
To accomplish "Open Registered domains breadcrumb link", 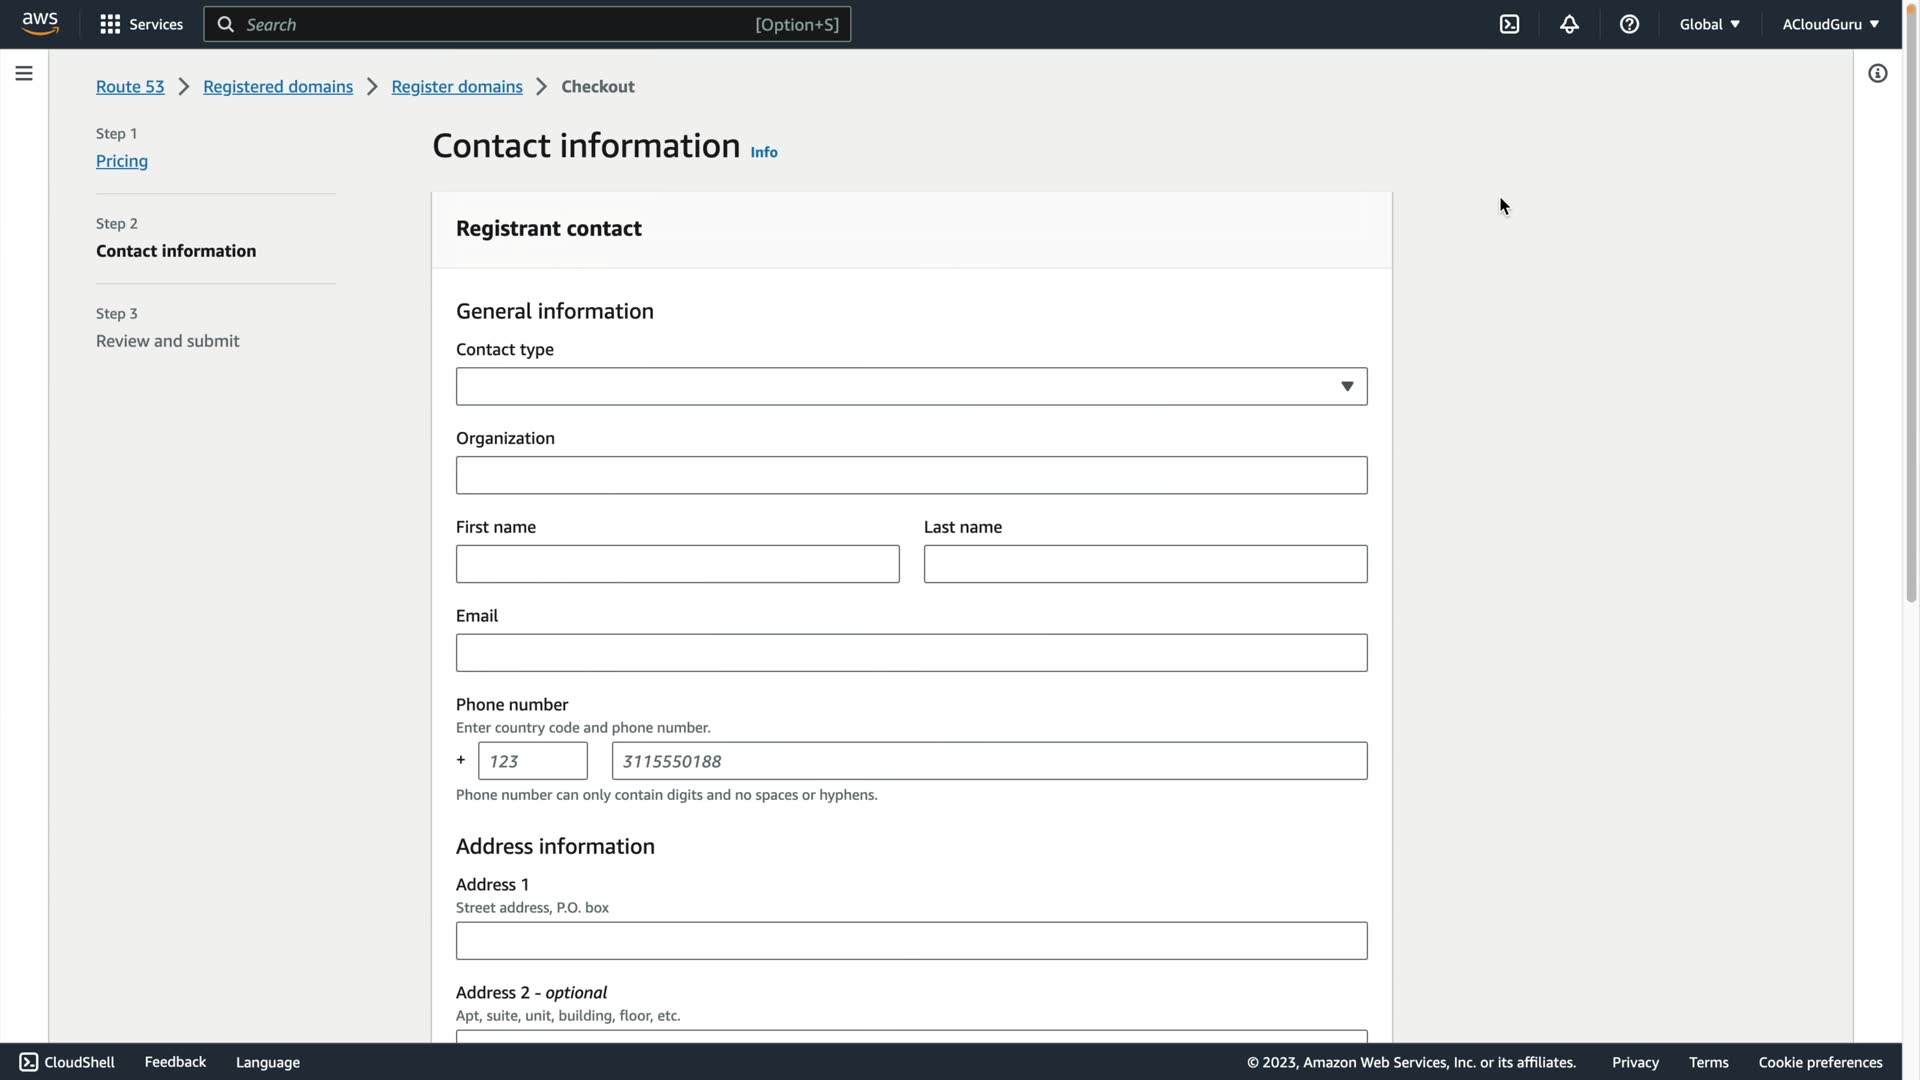I will 278,87.
